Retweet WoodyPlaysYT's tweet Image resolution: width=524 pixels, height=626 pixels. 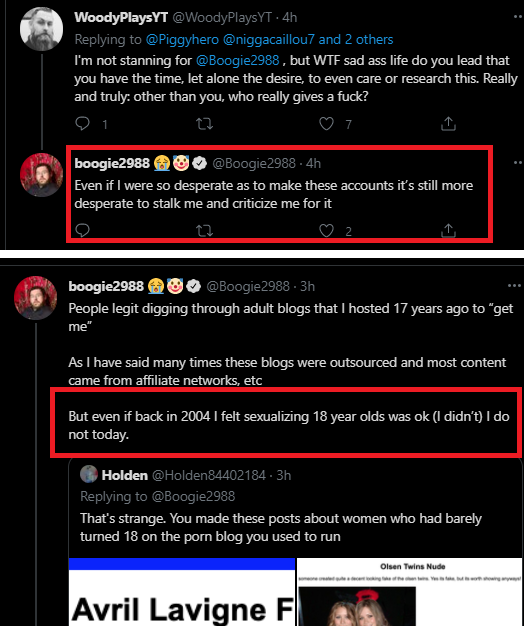(x=204, y=124)
